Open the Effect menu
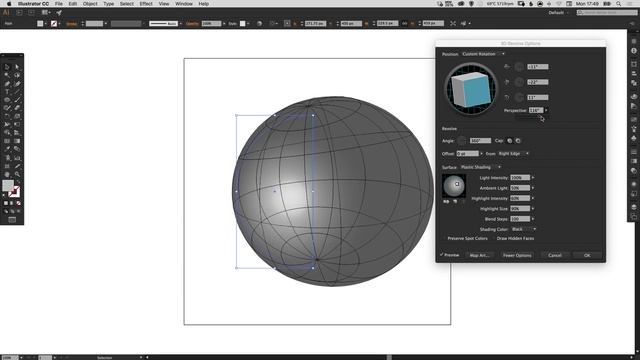 146,4
